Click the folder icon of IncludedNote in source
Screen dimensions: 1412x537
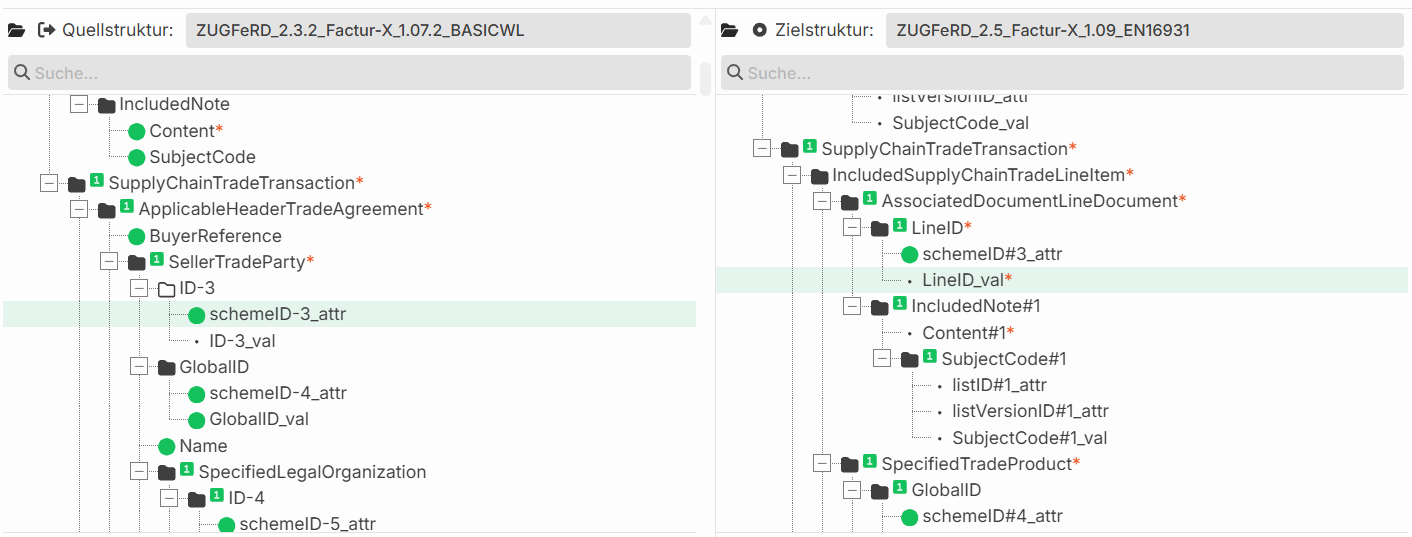point(107,105)
